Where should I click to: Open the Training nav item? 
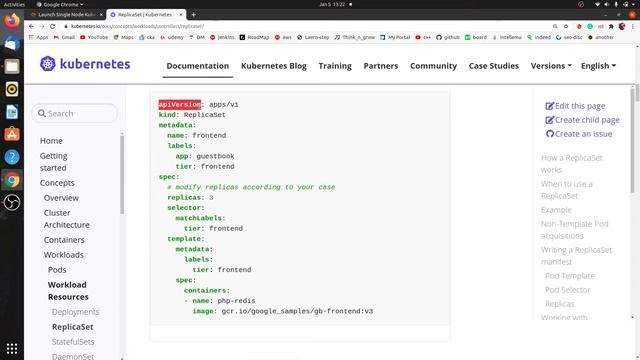335,66
